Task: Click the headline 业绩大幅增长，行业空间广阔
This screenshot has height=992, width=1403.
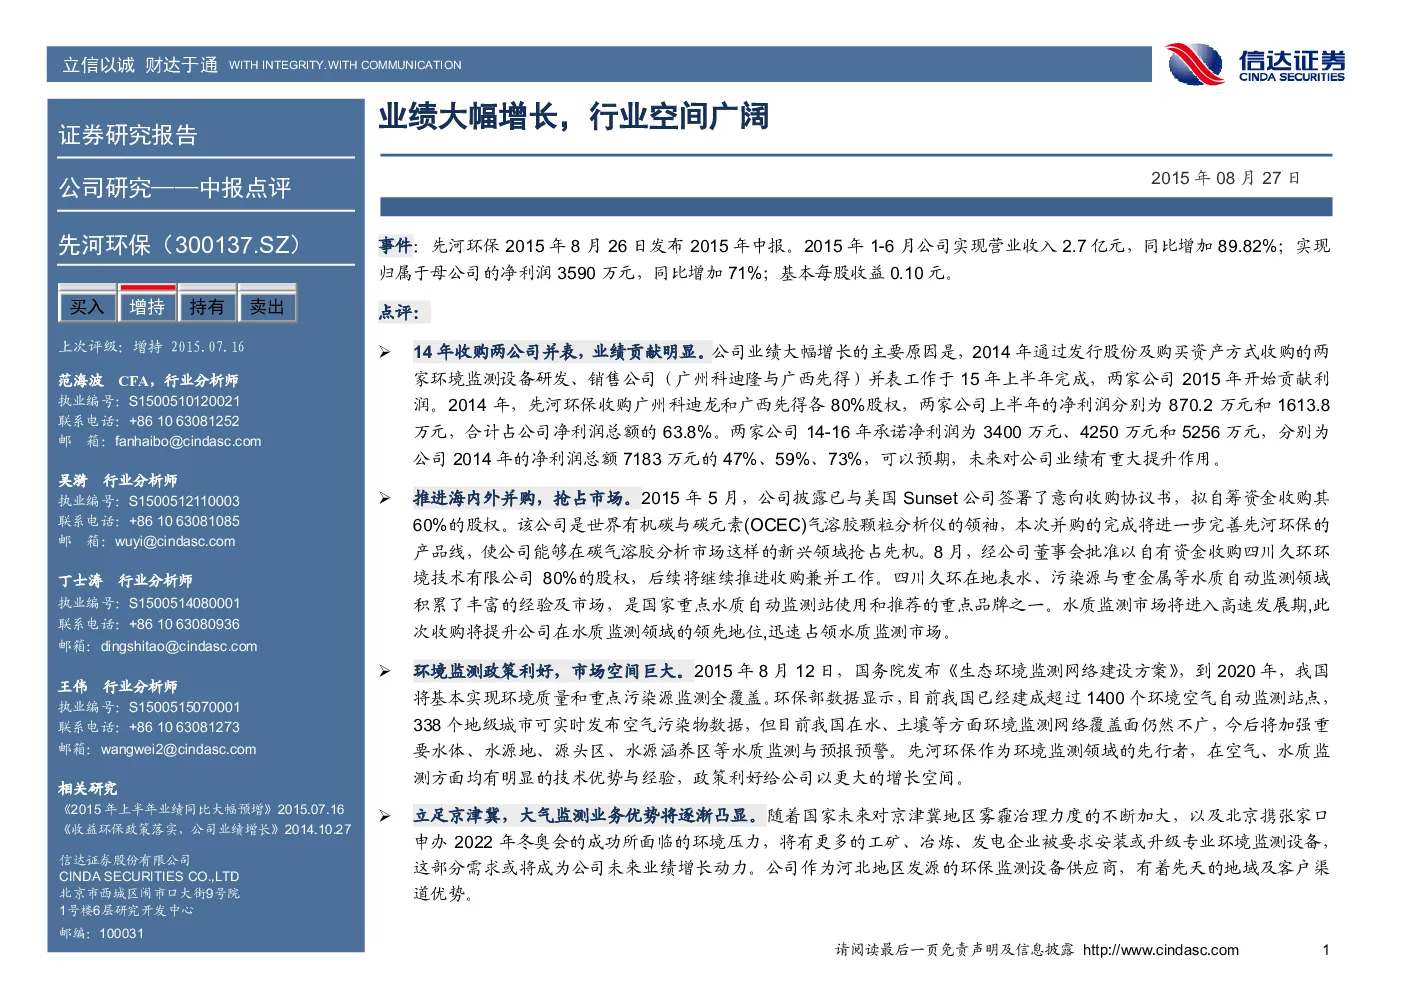Action: click(574, 117)
